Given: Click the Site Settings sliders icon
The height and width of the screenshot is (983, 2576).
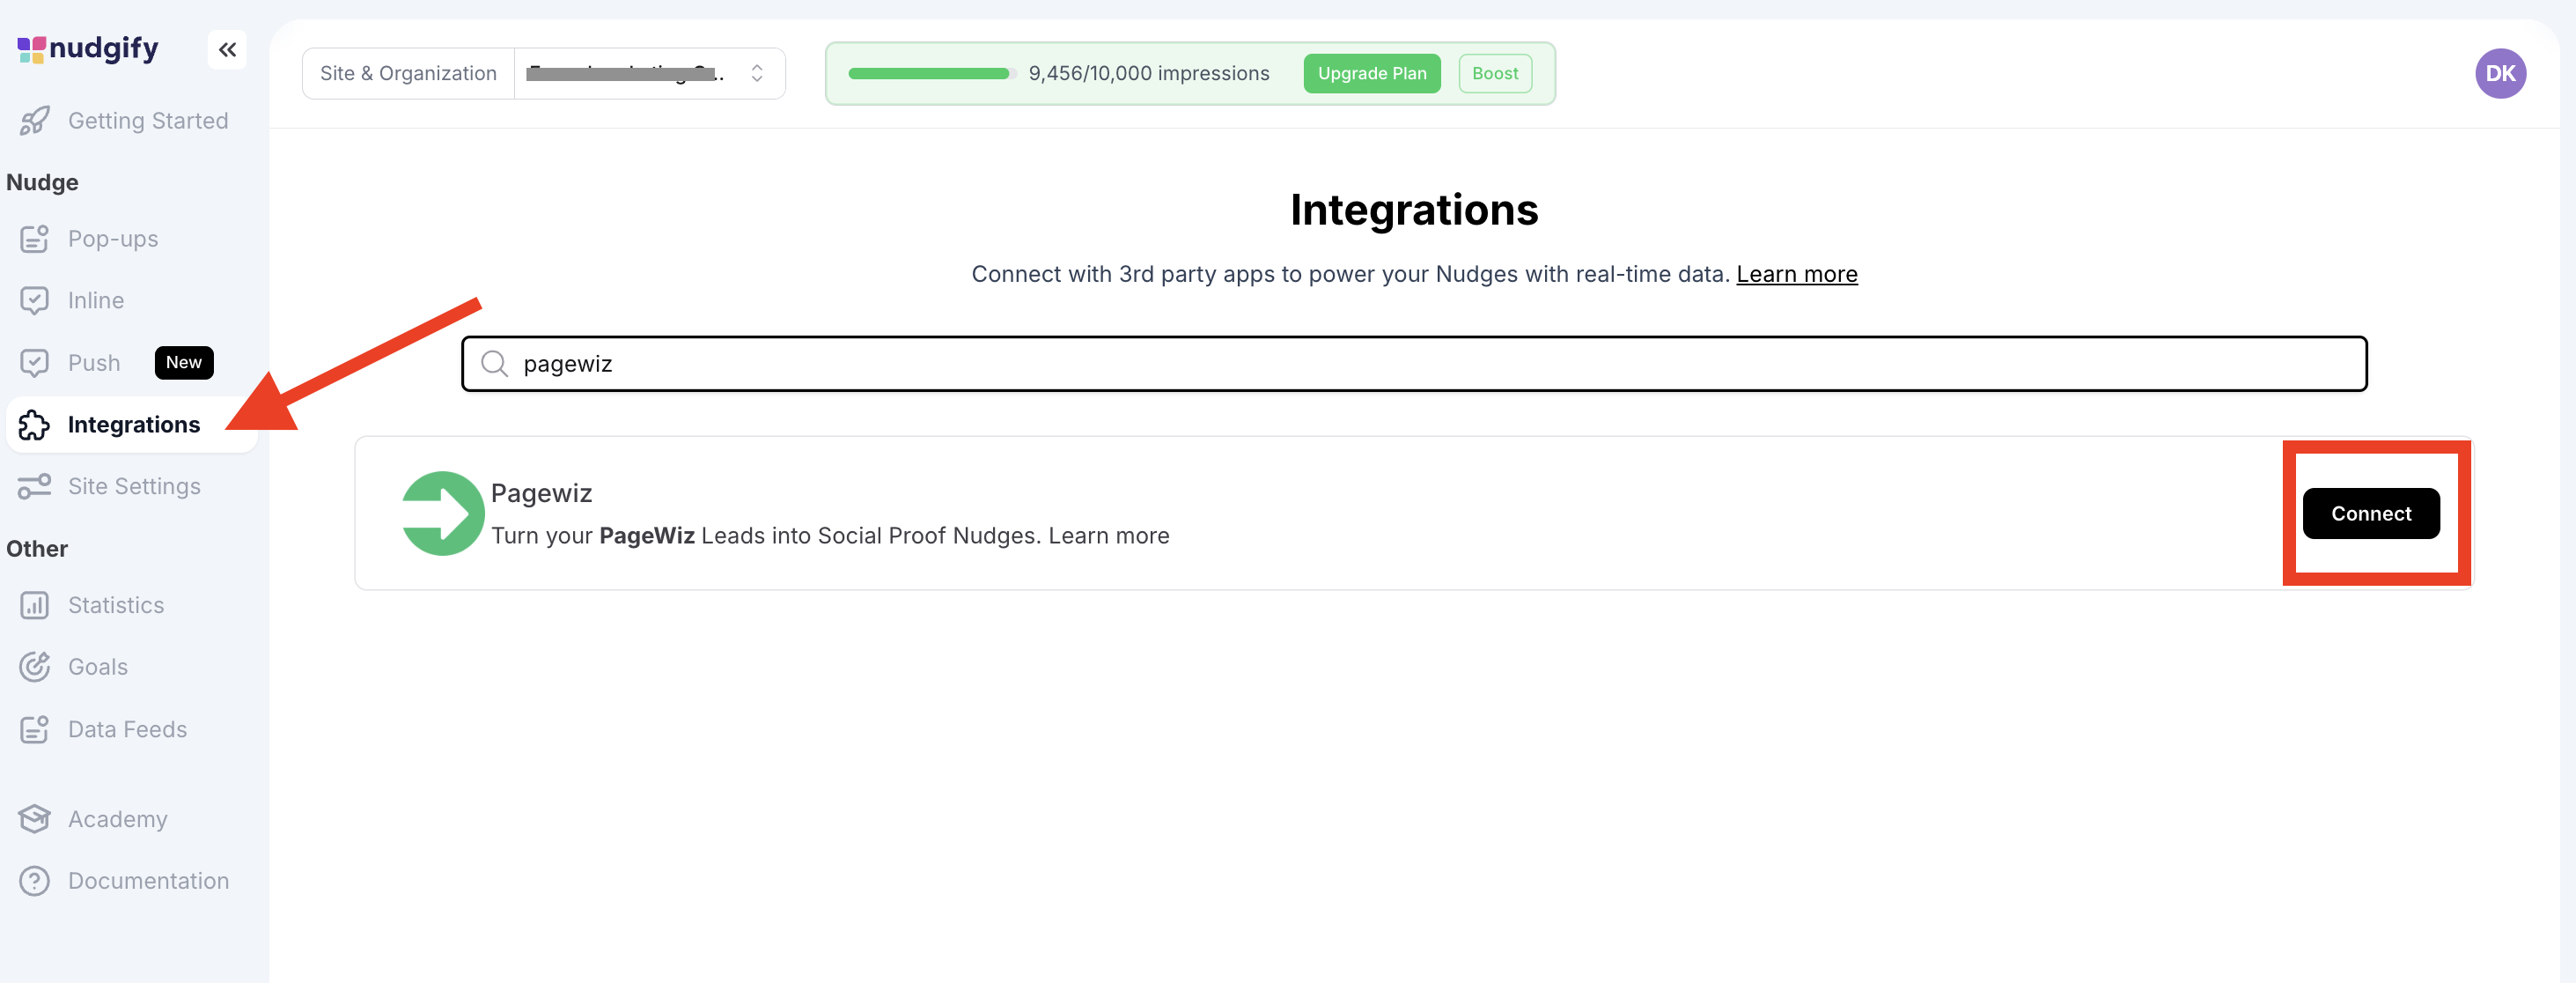Looking at the screenshot, I should [34, 487].
